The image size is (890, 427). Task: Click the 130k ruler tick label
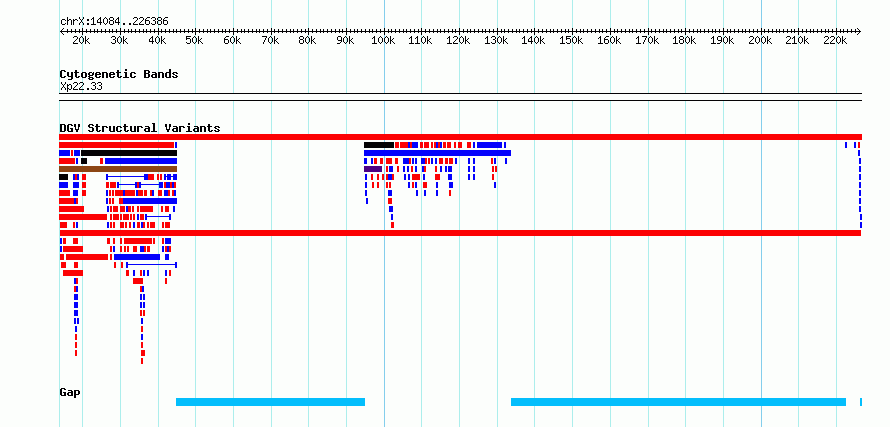pyautogui.click(x=496, y=41)
